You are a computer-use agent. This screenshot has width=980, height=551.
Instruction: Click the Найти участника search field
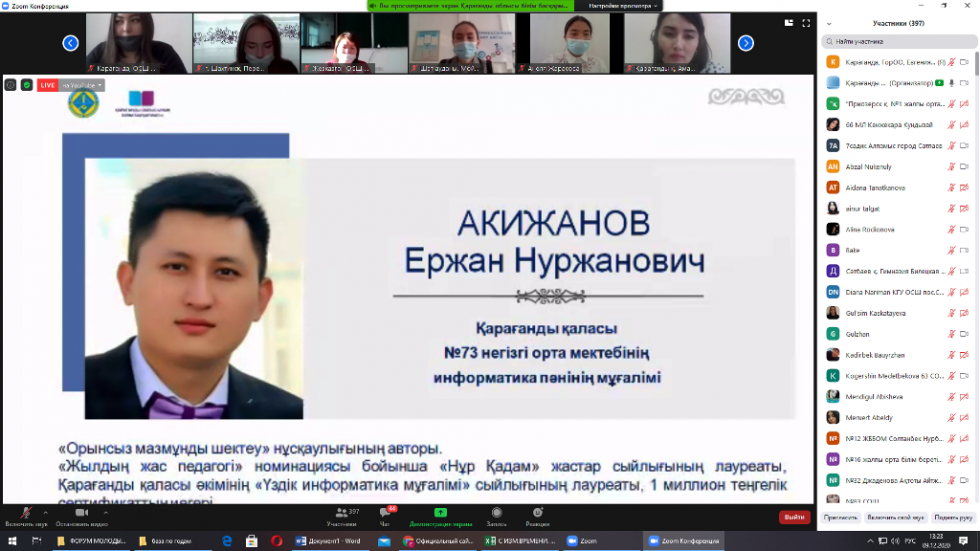coord(900,41)
